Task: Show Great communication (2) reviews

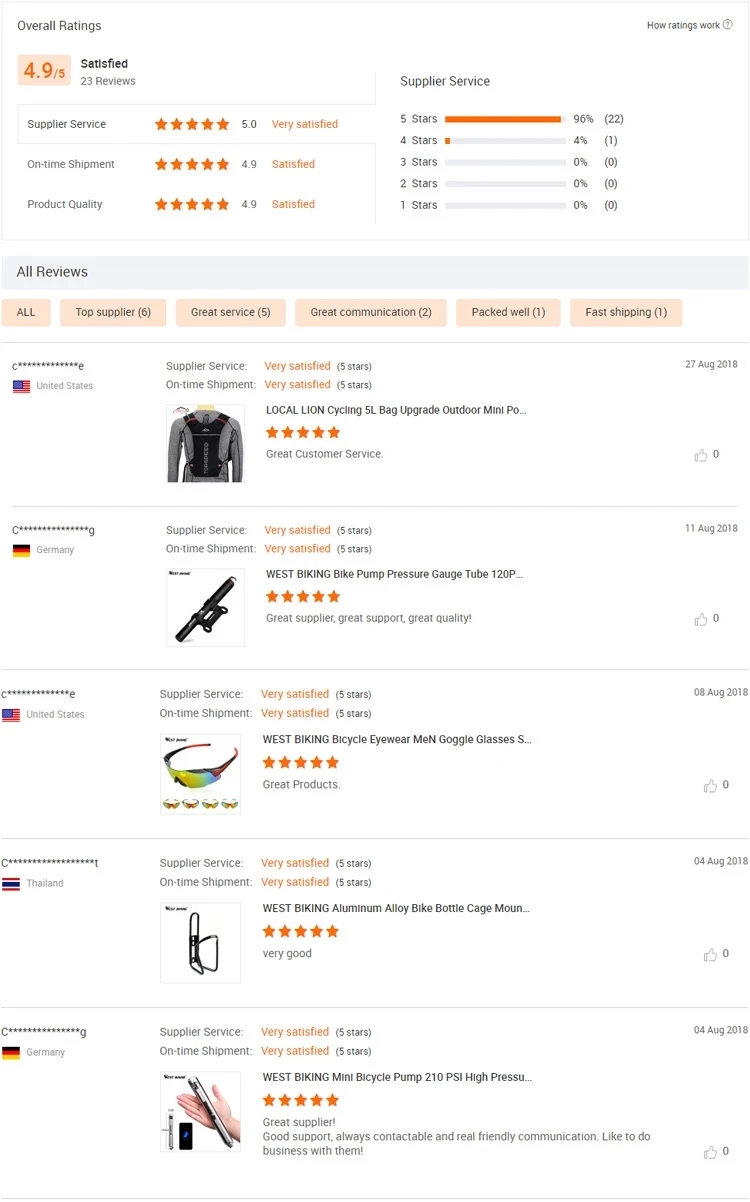Action: (x=371, y=312)
